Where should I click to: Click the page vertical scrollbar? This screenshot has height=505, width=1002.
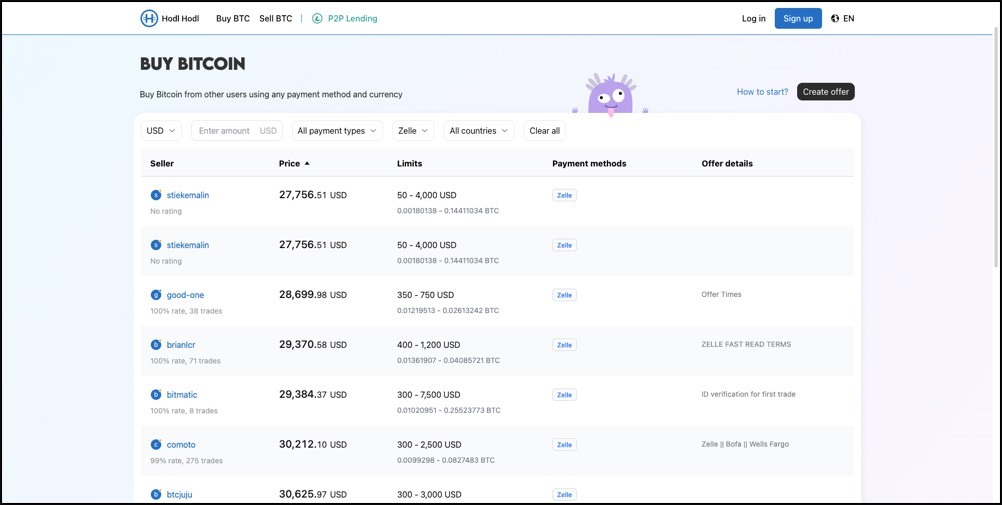click(996, 150)
